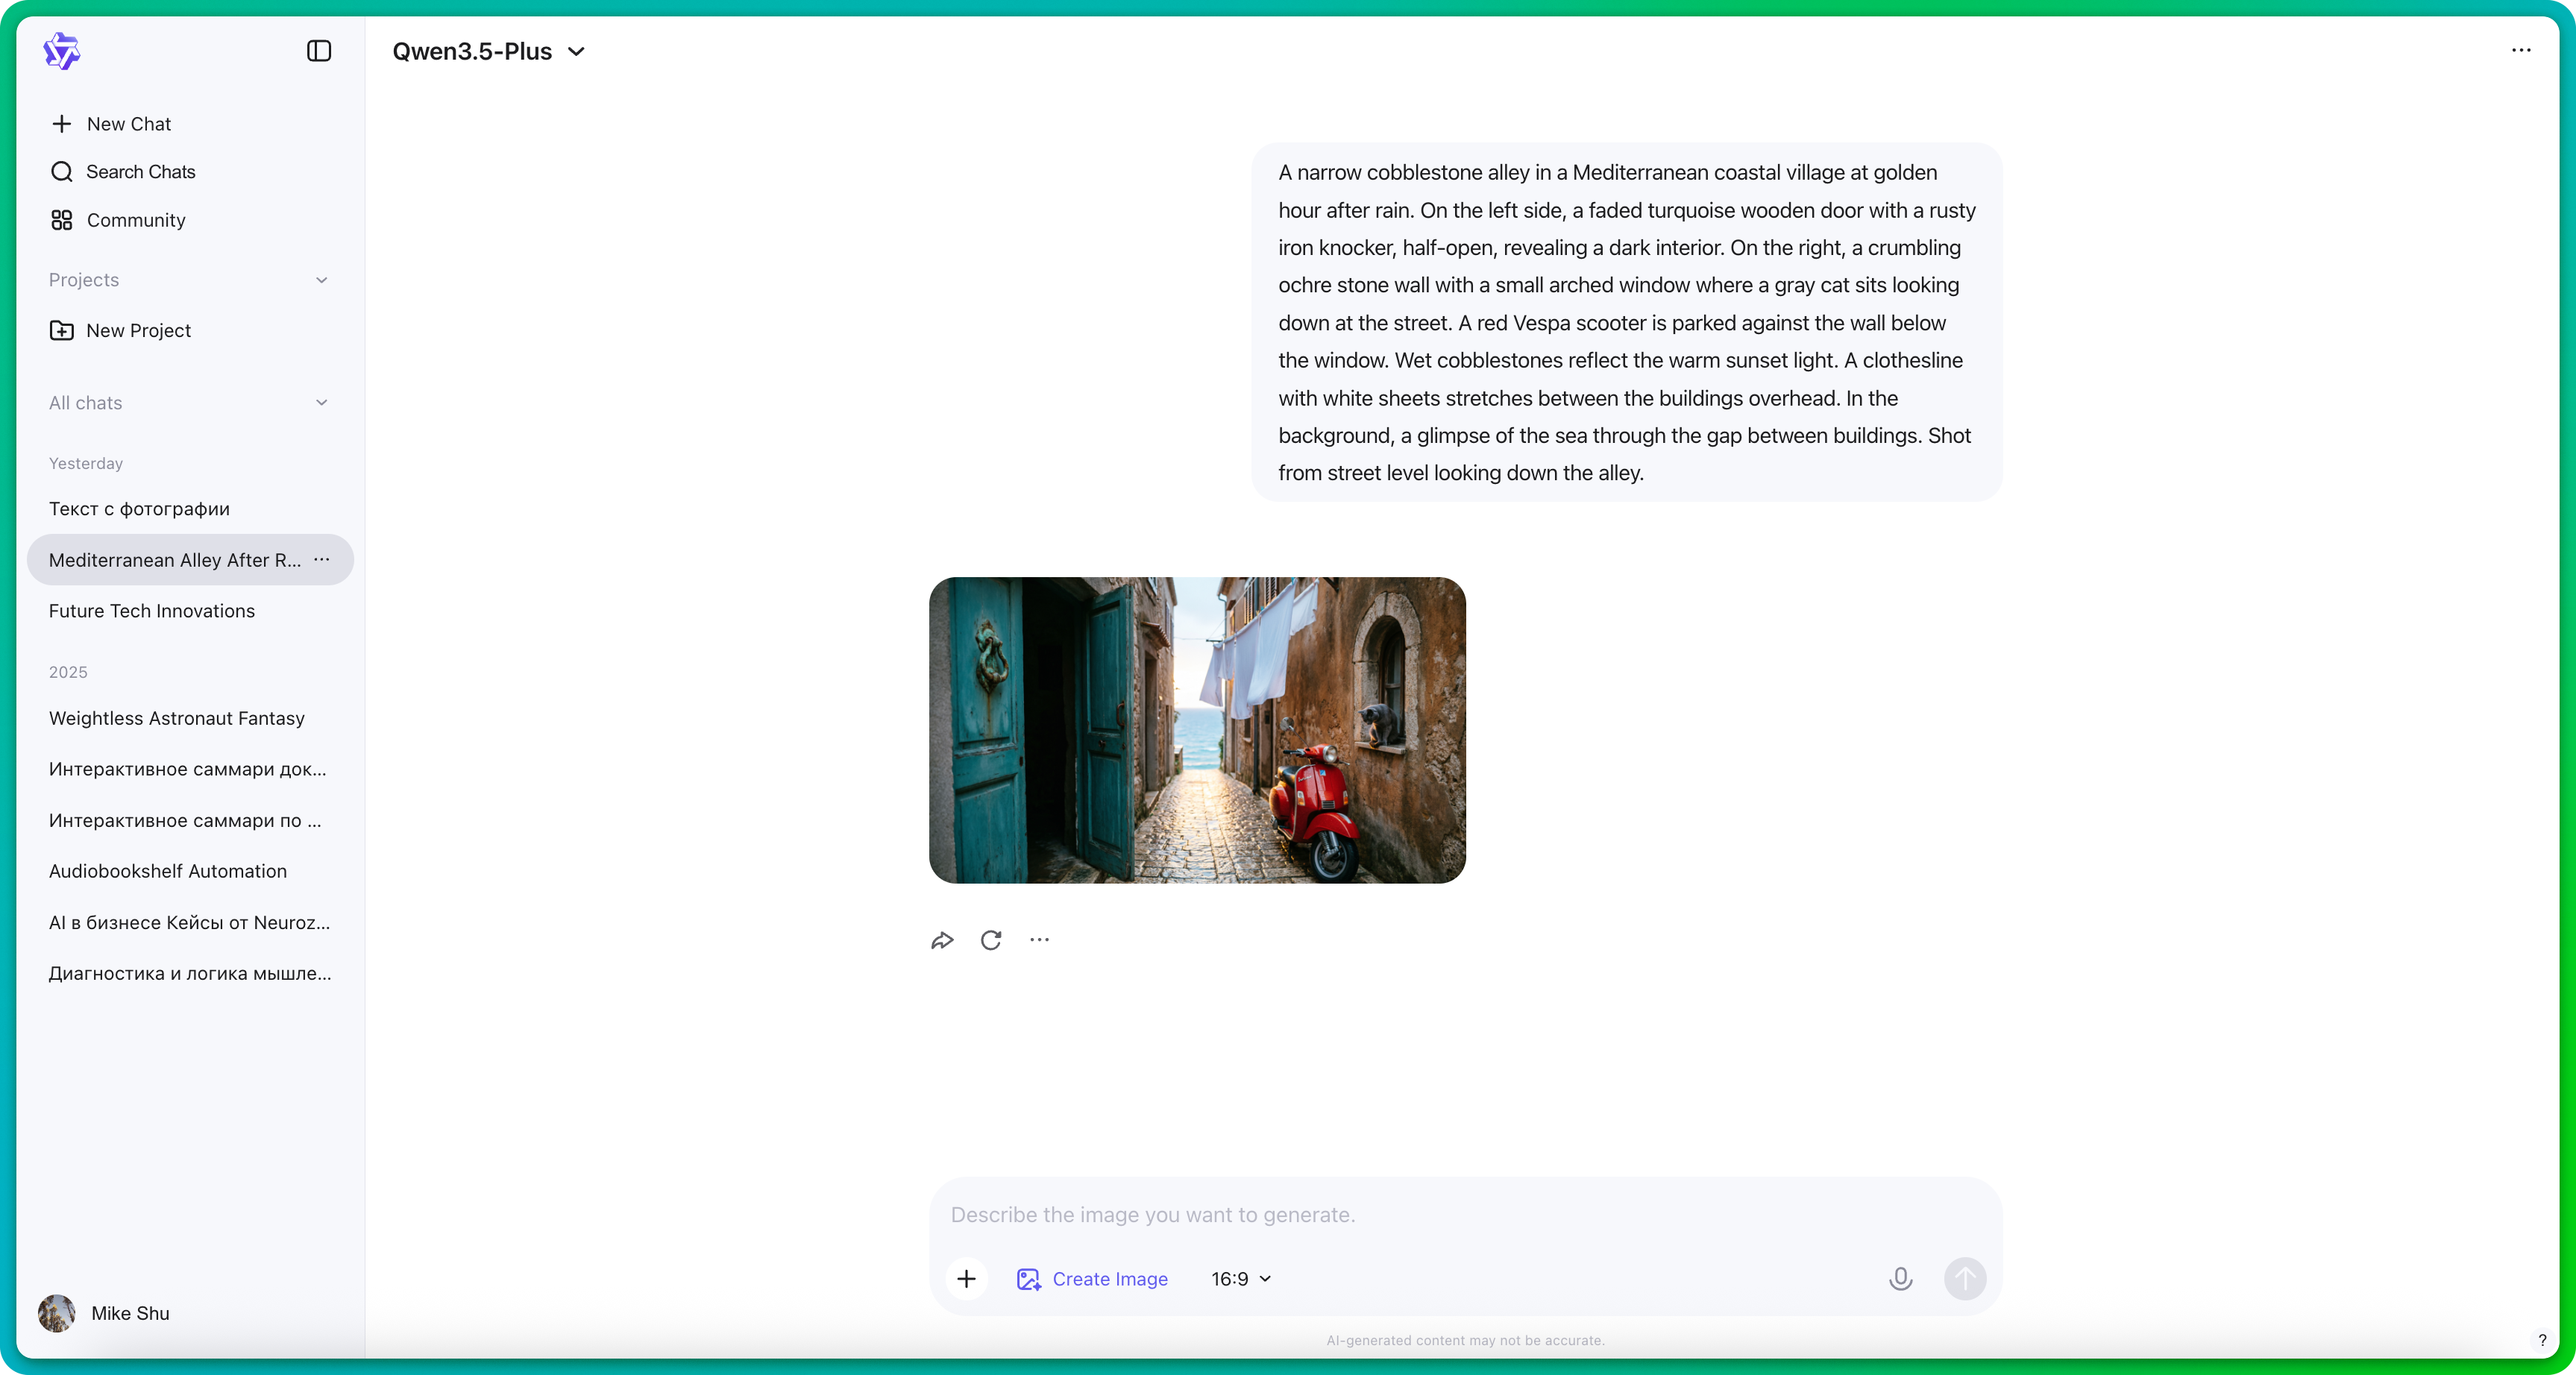Collapse the Projects section

pyautogui.click(x=321, y=280)
